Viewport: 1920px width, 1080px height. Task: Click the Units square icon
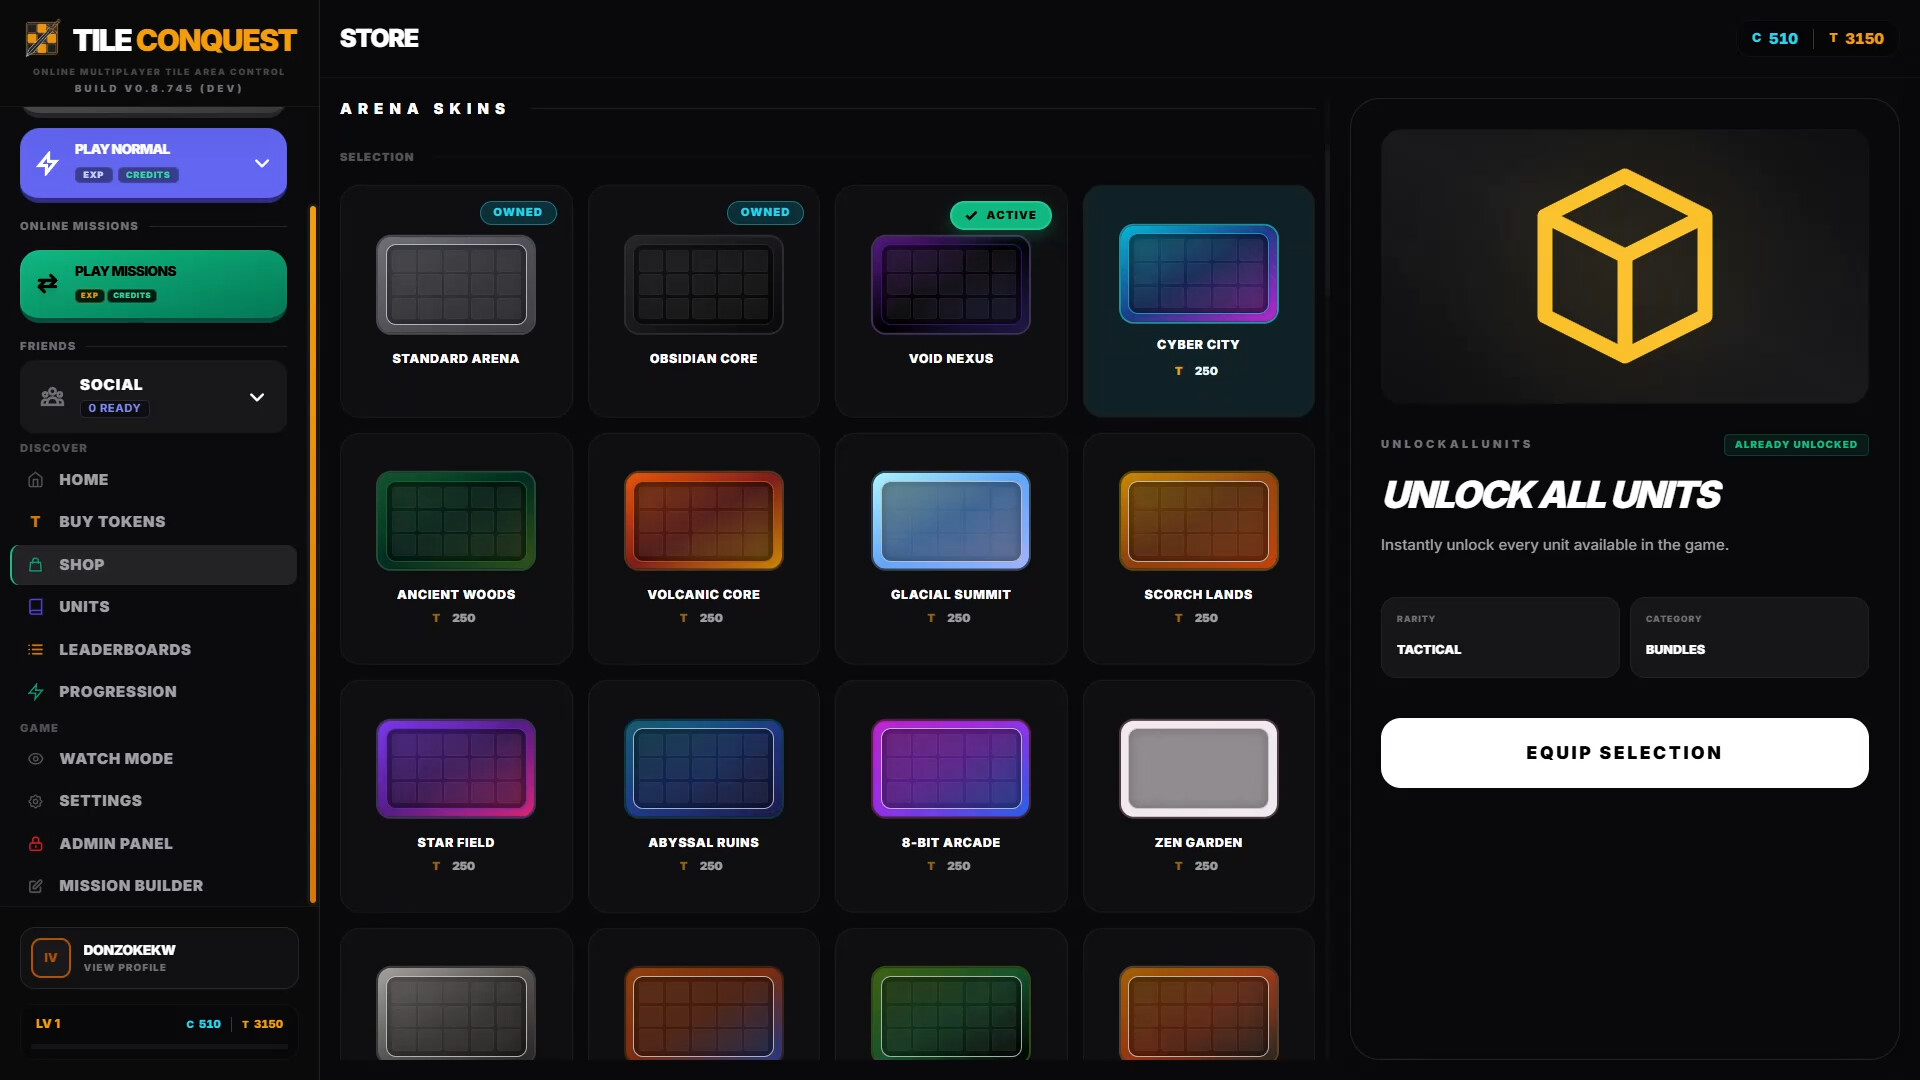[36, 607]
